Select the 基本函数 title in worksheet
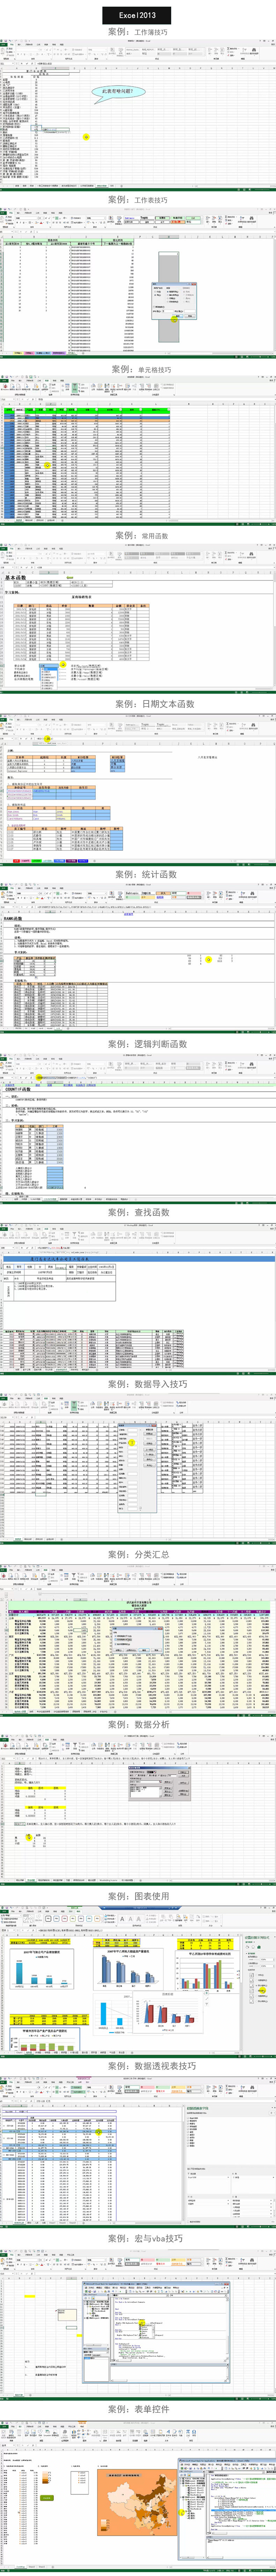This screenshot has width=276, height=2576. 16,577
